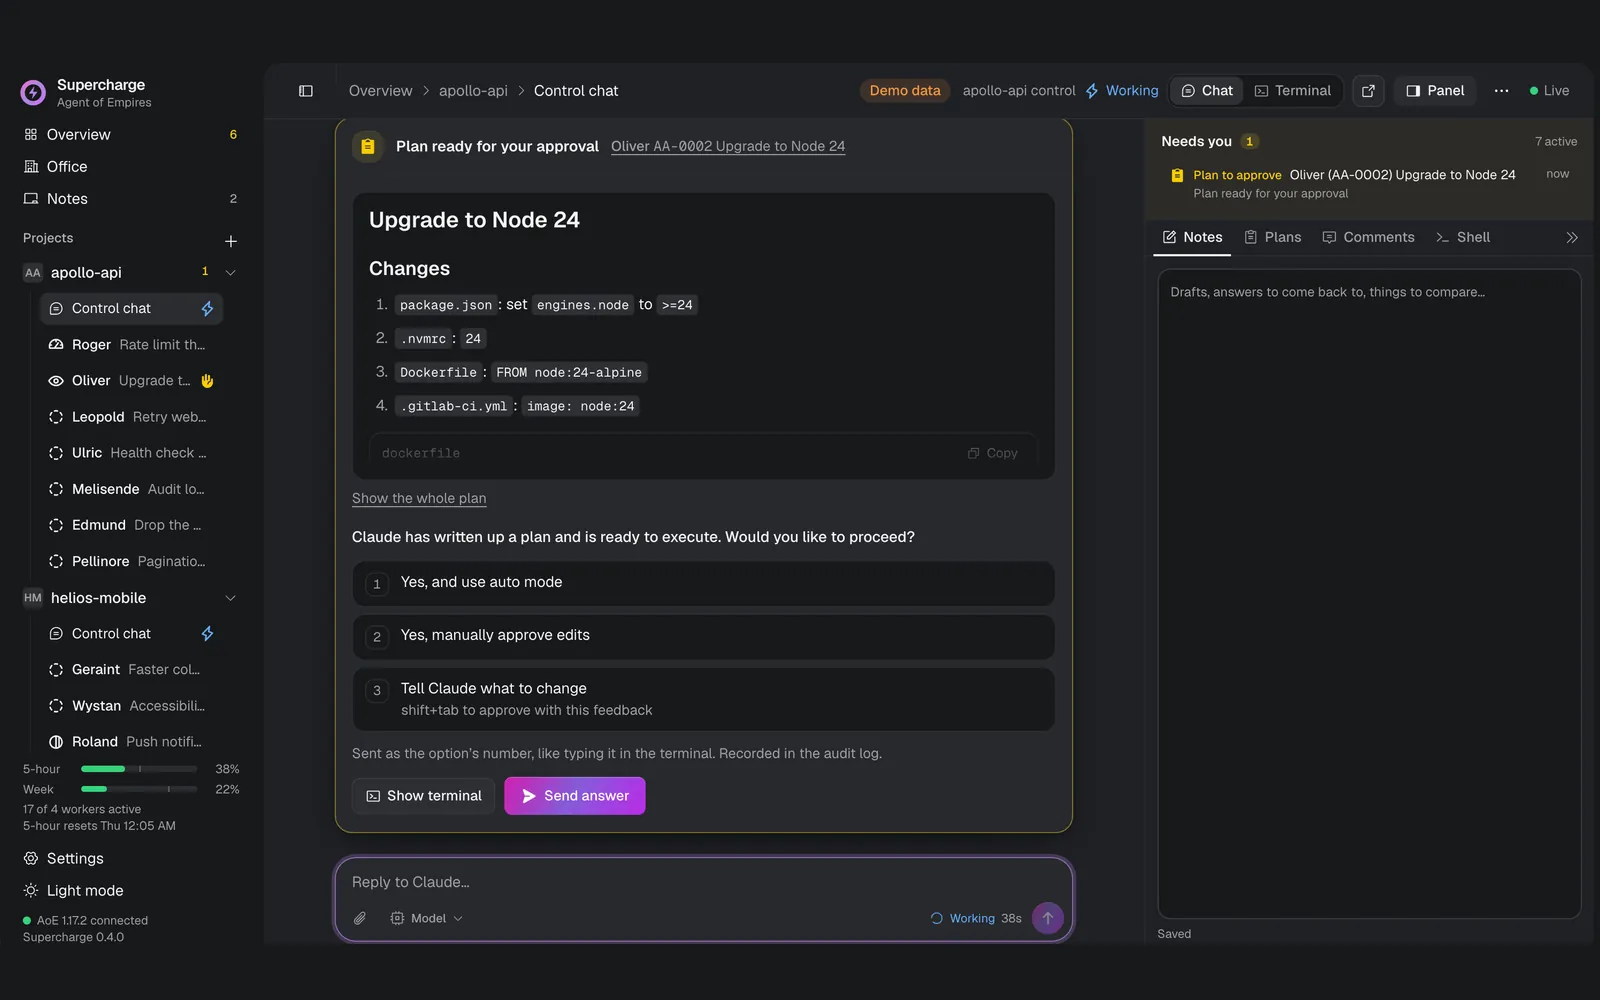
Task: Choose option 1 Yes, and use auto mode
Action: click(704, 583)
